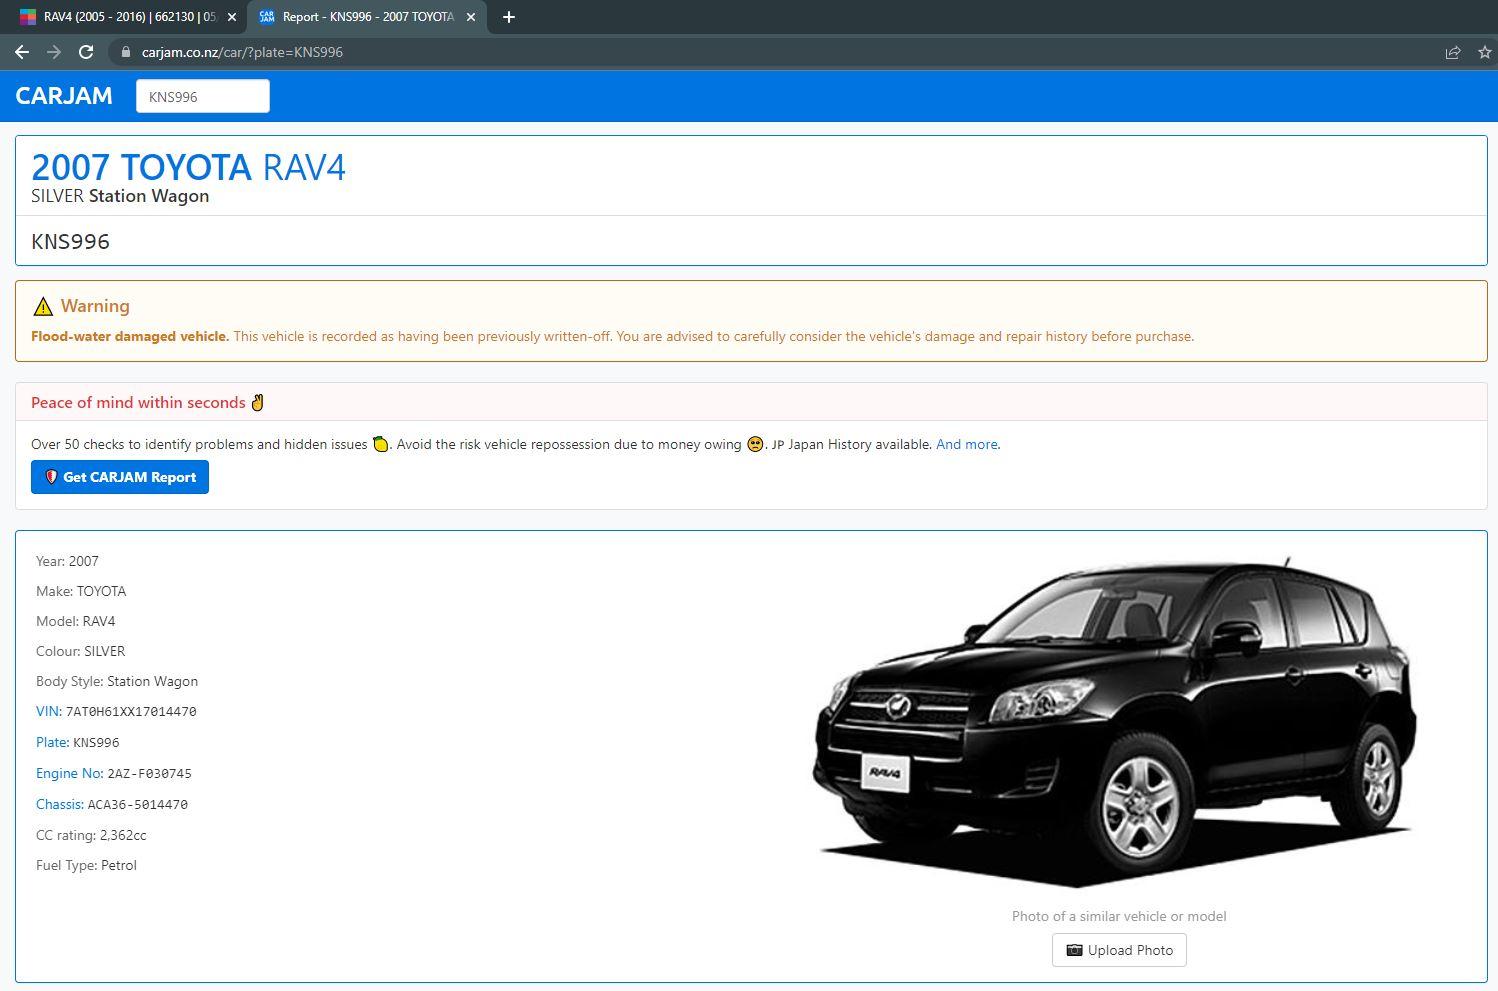Image resolution: width=1498 pixels, height=991 pixels.
Task: Click the 'Colour: SILVER' line
Action: (x=81, y=651)
